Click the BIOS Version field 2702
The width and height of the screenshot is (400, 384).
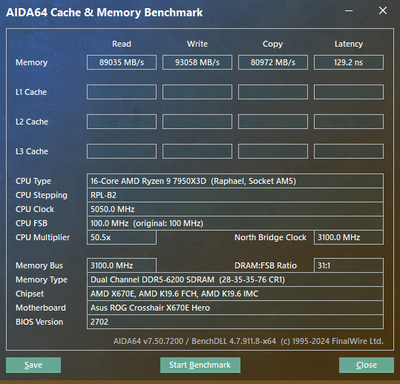[235, 322]
